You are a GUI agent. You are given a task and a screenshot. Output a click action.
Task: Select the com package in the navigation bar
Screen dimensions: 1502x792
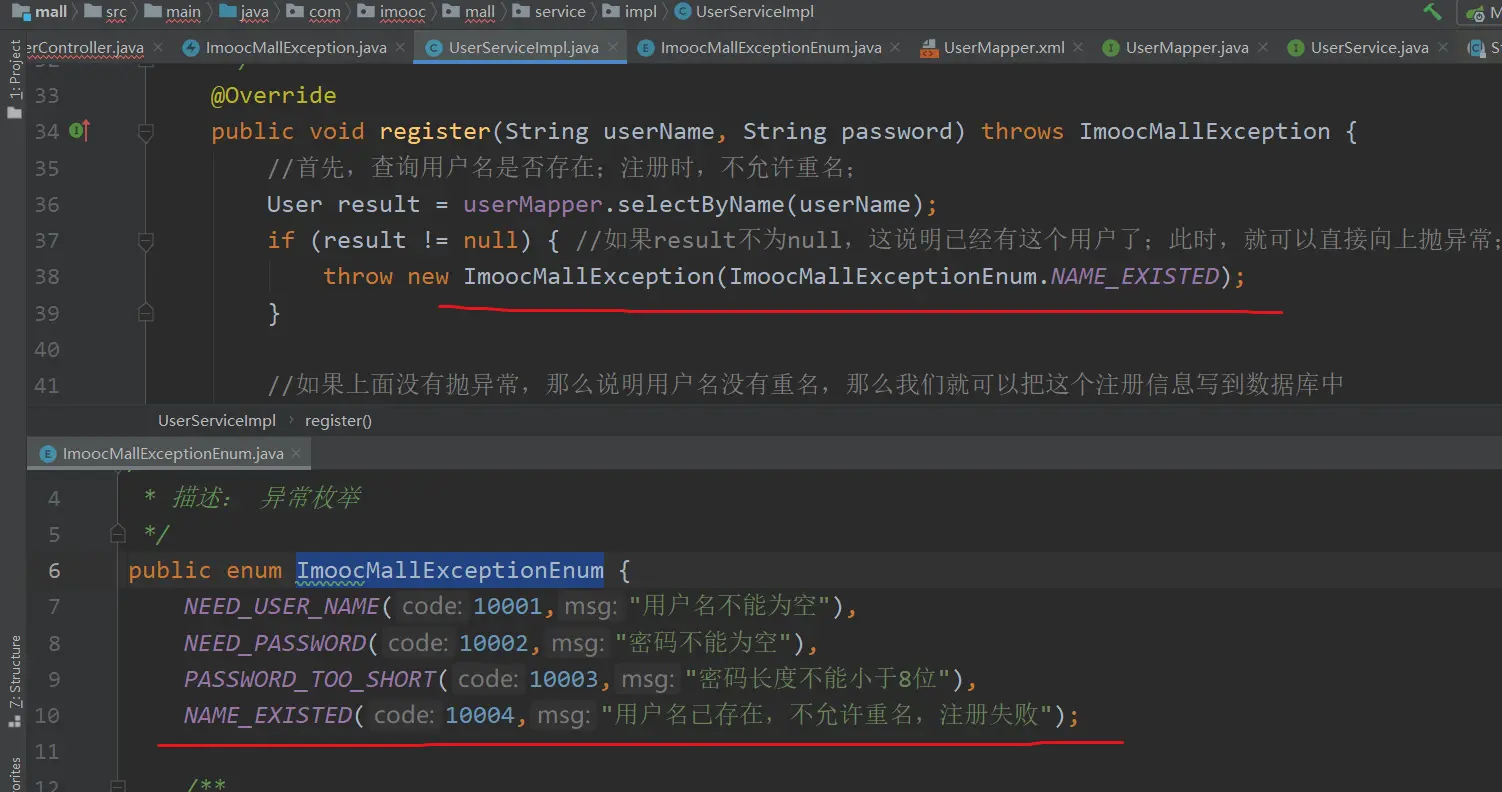(314, 12)
